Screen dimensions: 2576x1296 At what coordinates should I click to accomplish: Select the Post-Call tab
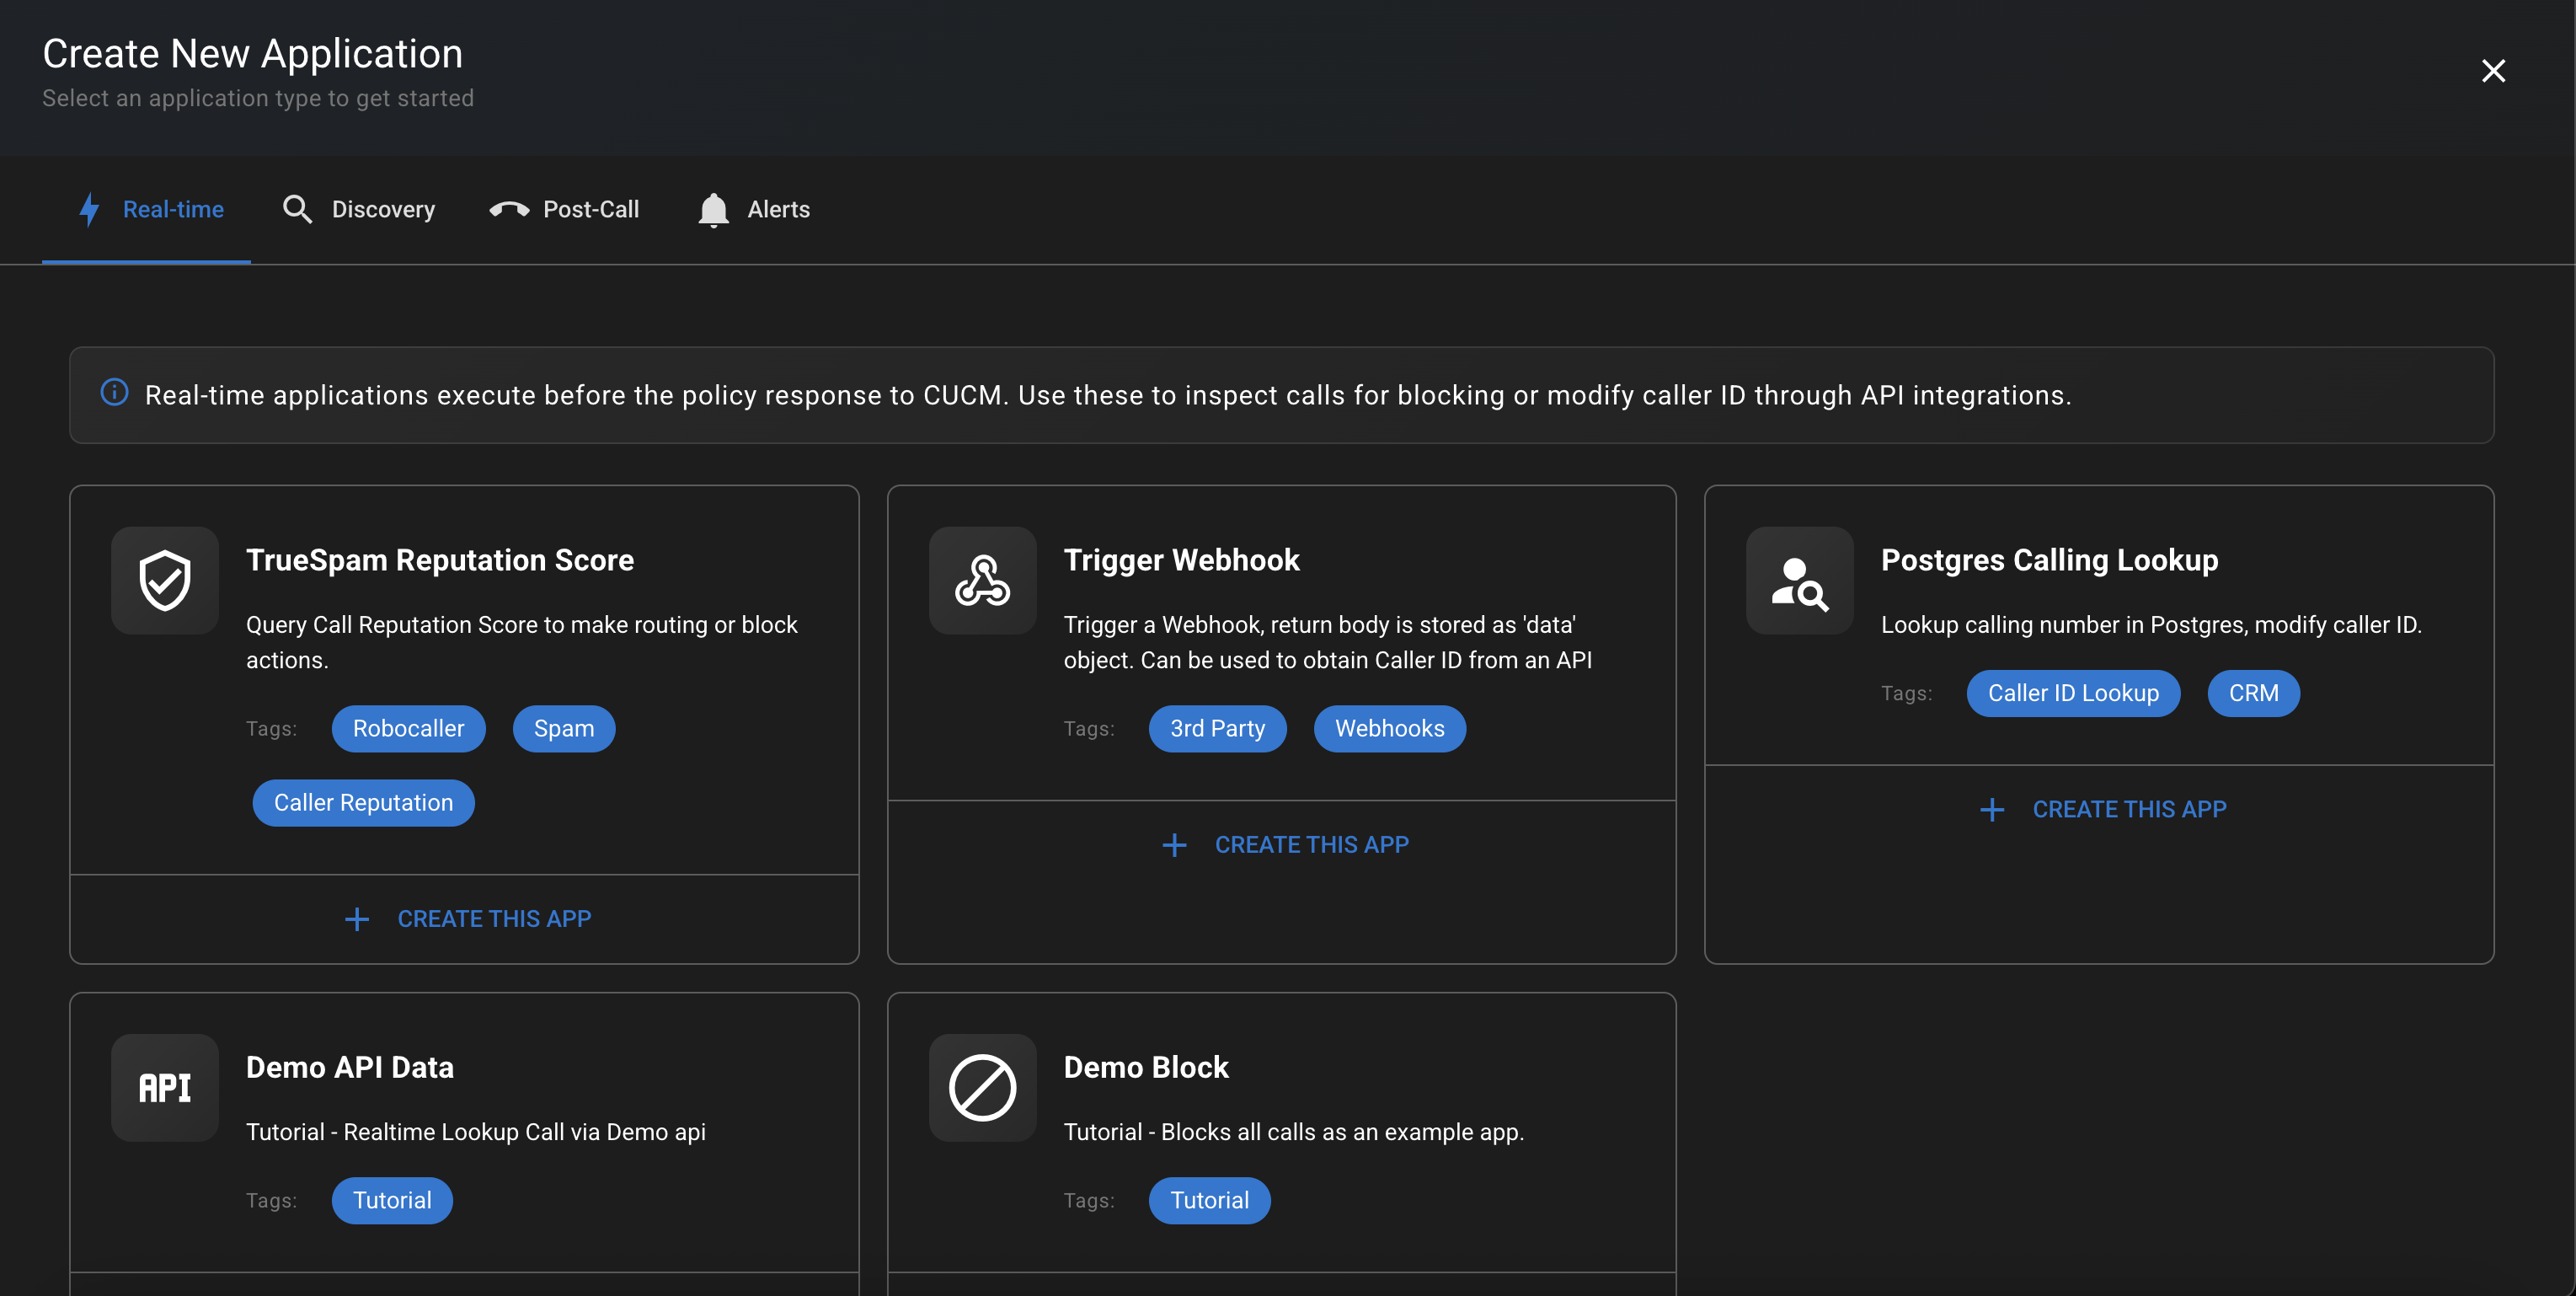coord(565,209)
